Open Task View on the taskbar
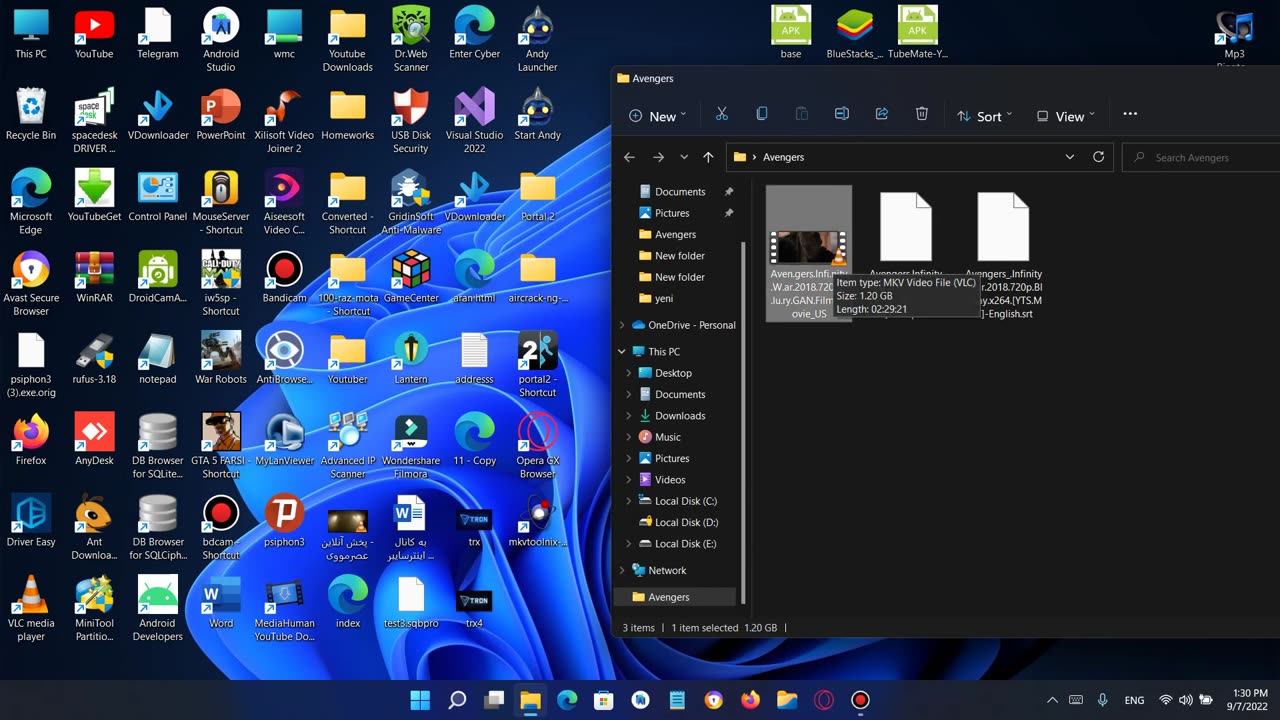 tap(494, 700)
